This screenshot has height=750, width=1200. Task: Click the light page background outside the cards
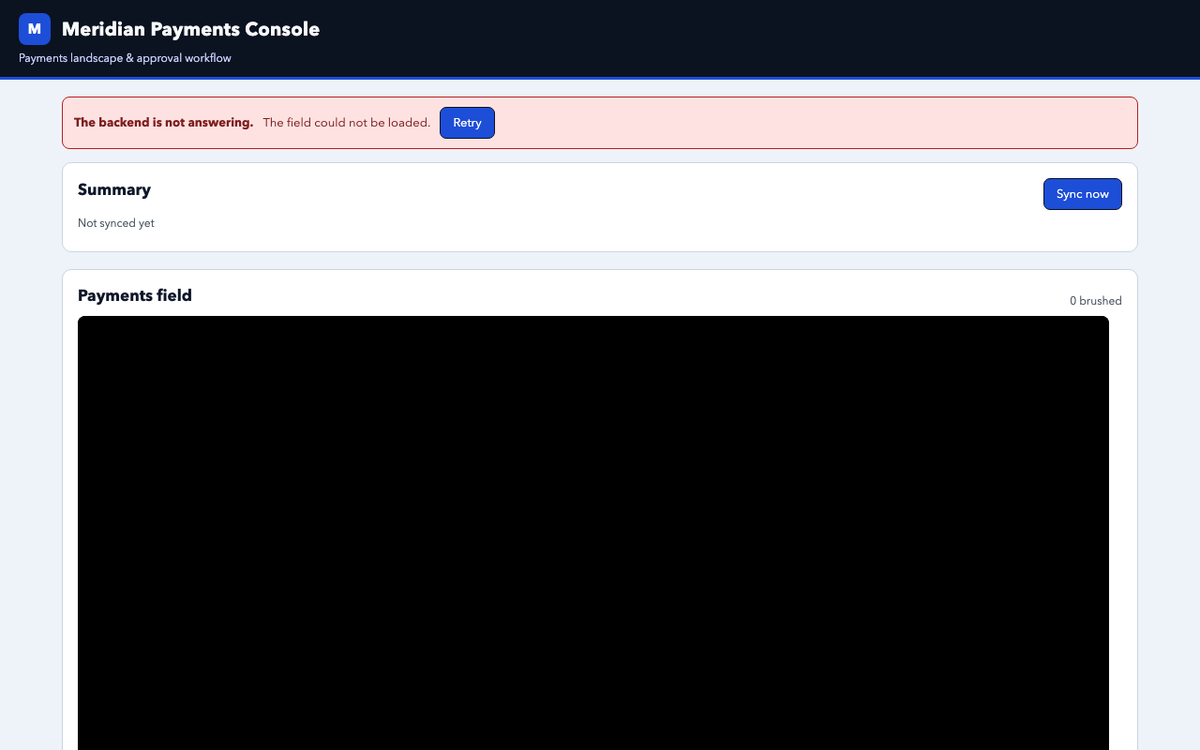point(30,400)
